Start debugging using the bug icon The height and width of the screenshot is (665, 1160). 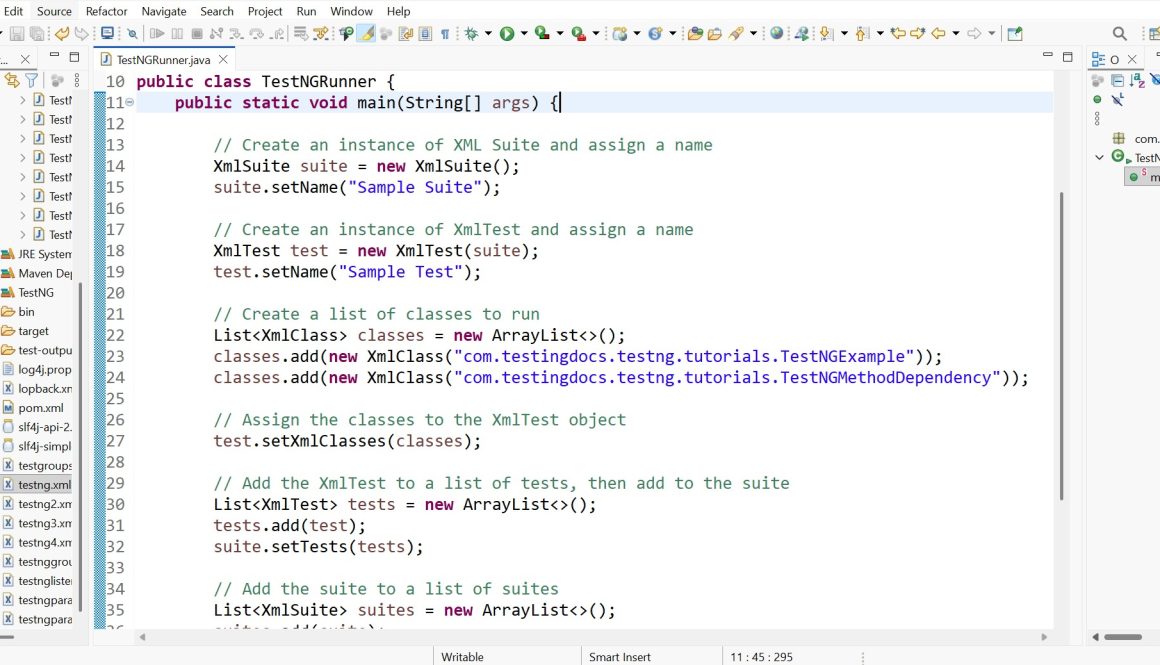472,33
